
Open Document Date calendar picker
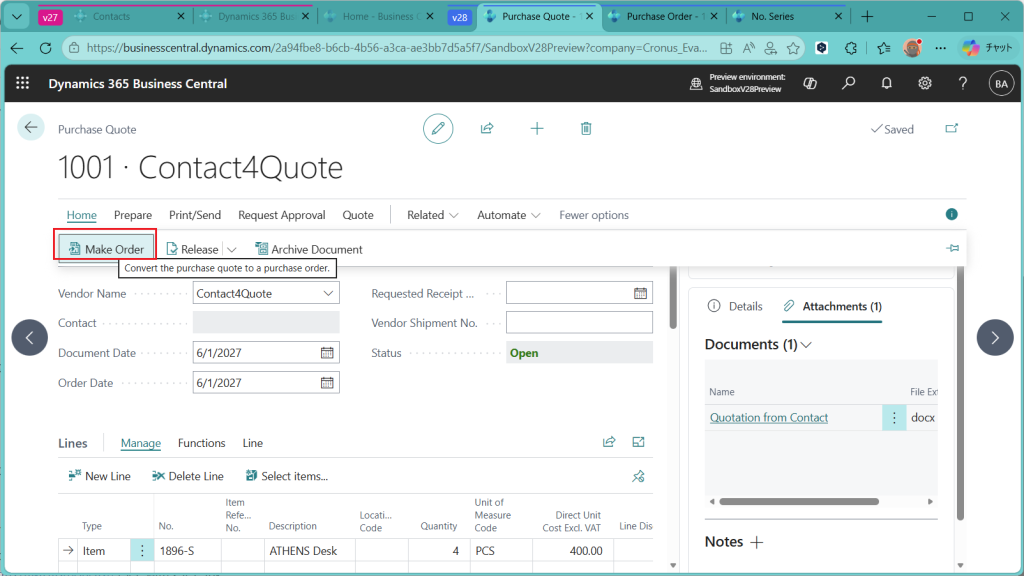coord(327,353)
